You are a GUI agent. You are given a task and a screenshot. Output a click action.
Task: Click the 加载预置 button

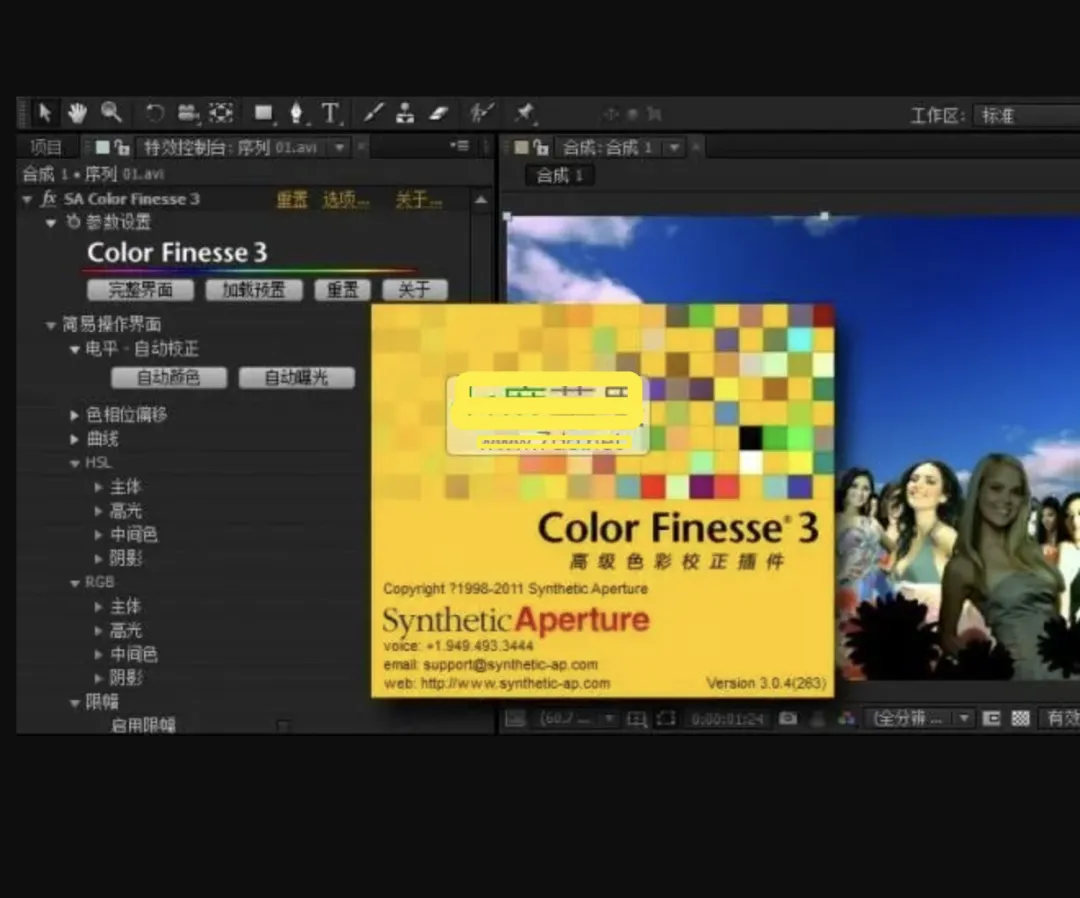(x=253, y=290)
